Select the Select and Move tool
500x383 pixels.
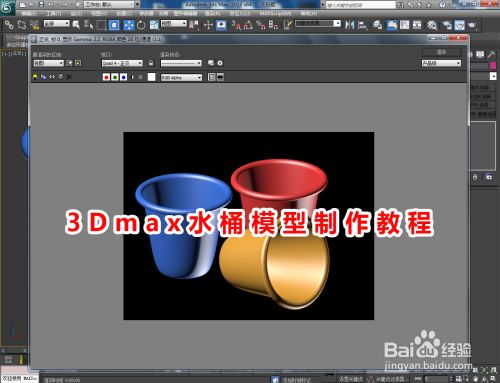(x=129, y=25)
